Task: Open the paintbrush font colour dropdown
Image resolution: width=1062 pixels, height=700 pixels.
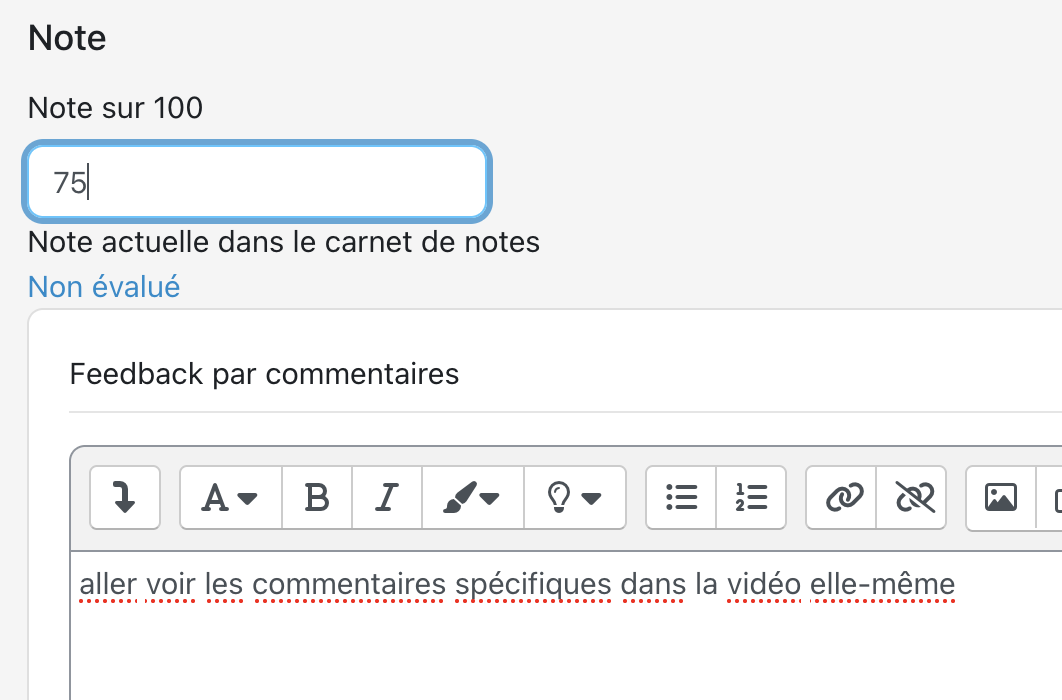Action: click(473, 497)
